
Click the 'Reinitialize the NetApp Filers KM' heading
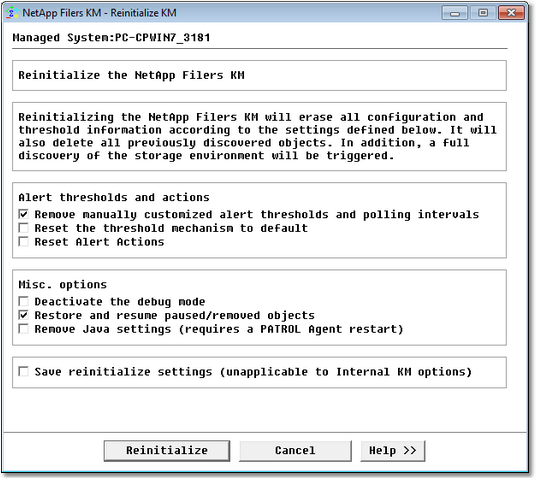[x=131, y=75]
